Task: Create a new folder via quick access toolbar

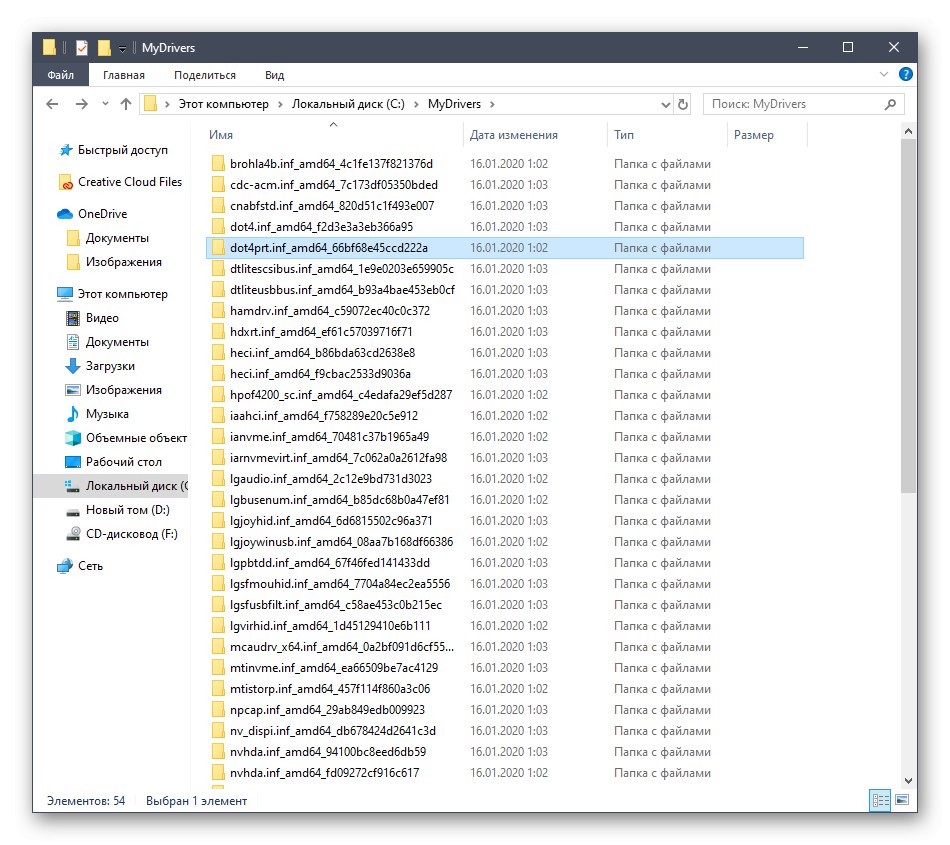Action: click(103, 47)
